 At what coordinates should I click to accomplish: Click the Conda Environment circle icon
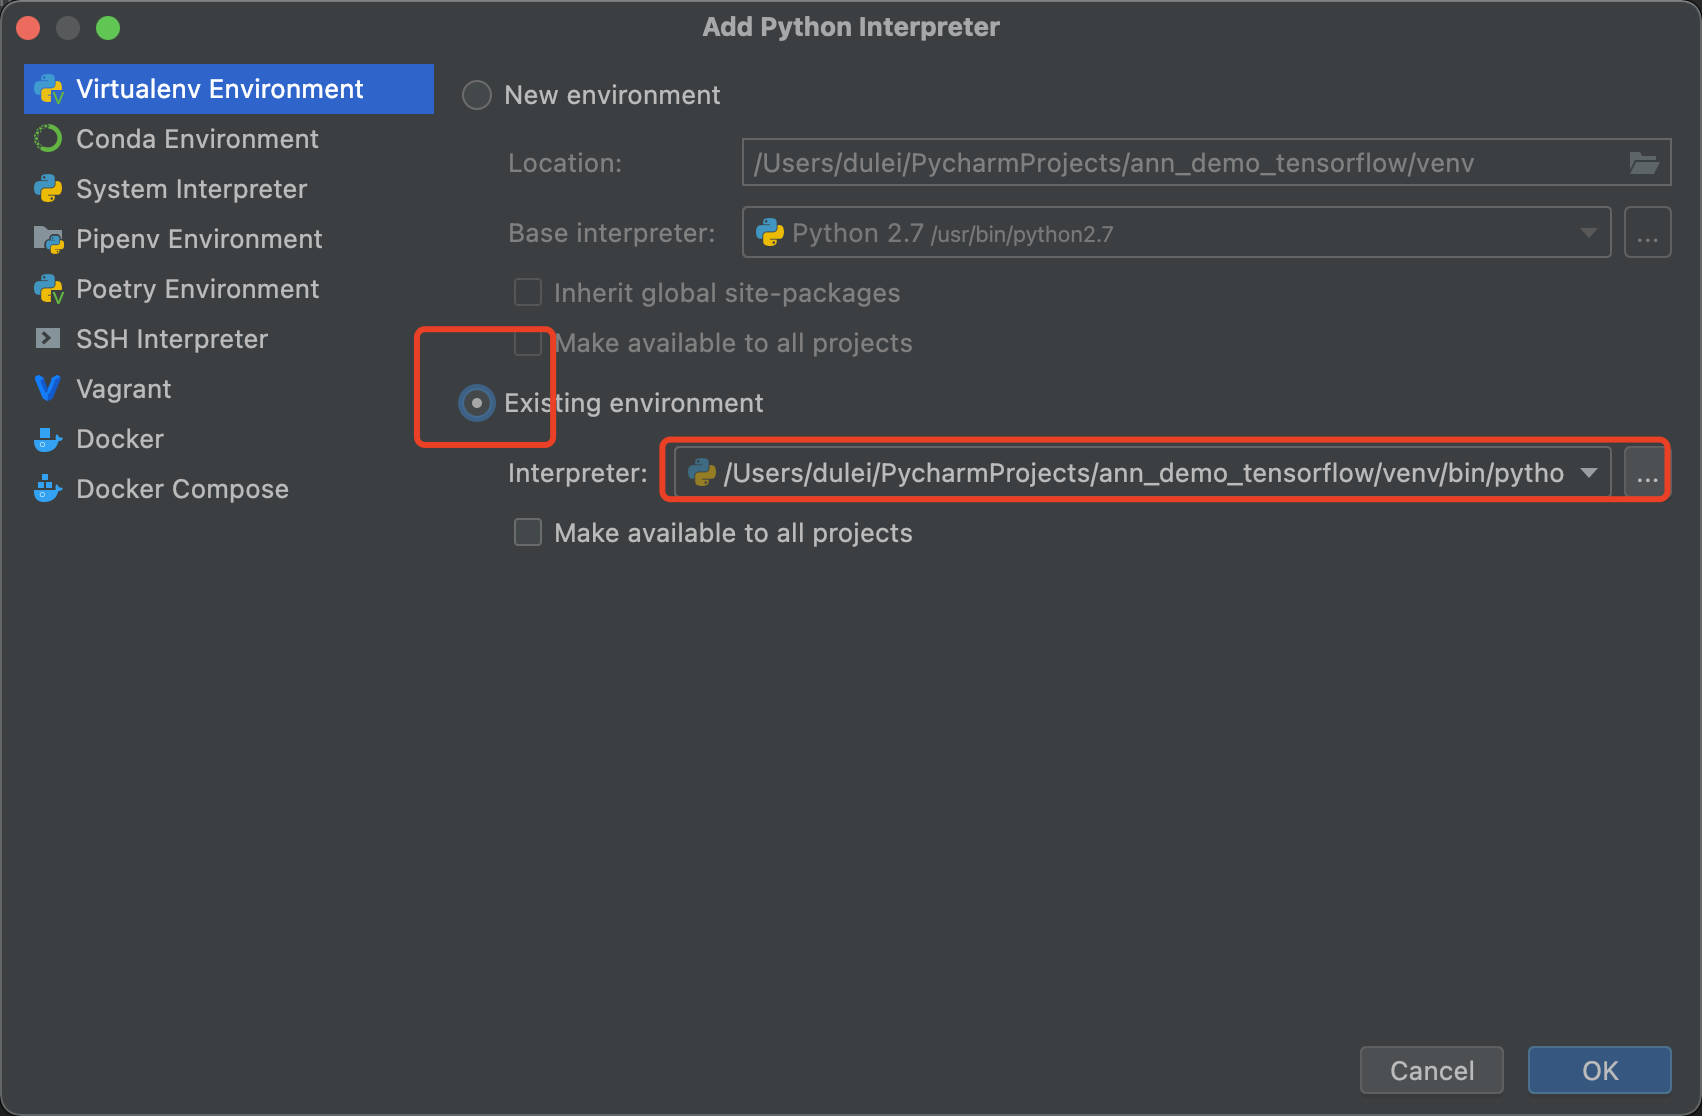click(48, 139)
